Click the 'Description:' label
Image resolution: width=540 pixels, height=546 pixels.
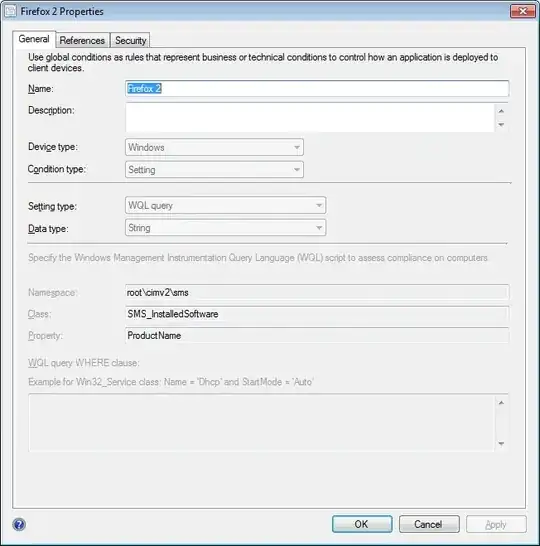(x=51, y=110)
